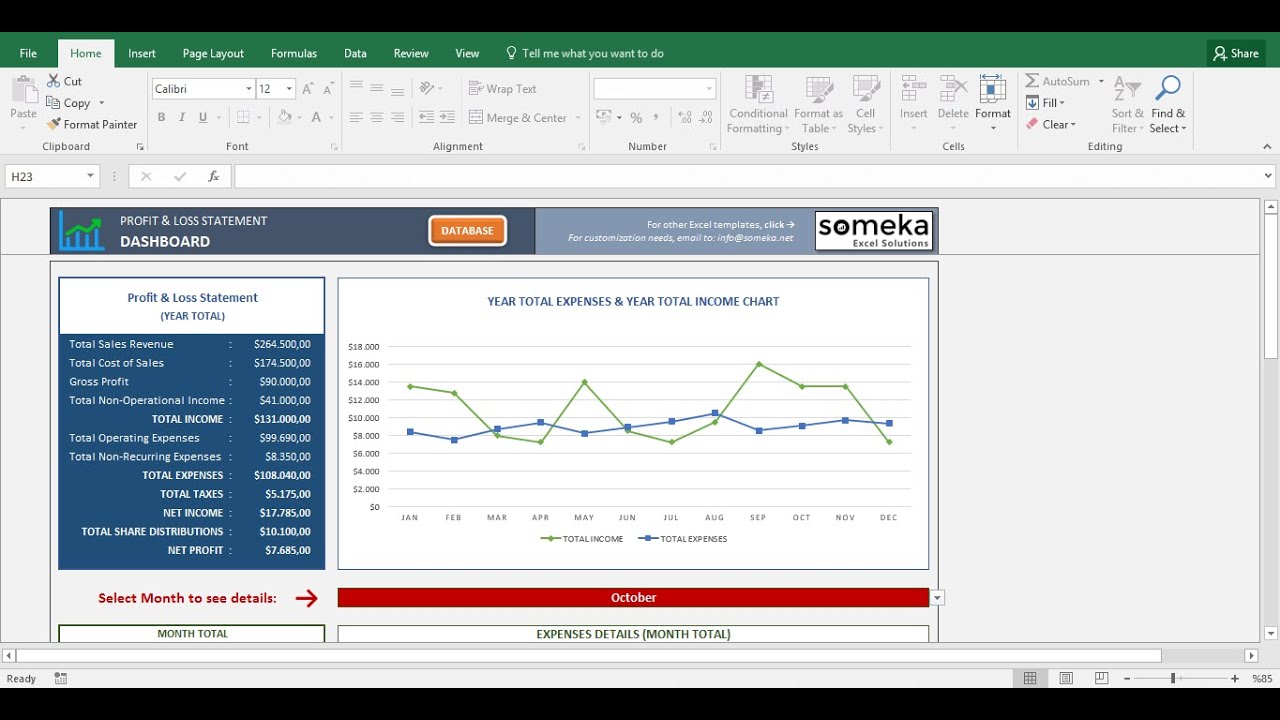Viewport: 1280px width, 720px height.
Task: Toggle Underline formatting
Action: tap(203, 117)
